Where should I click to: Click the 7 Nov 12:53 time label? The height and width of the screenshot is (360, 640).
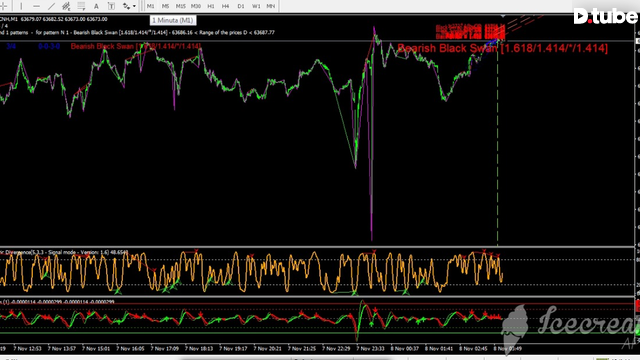point(27,349)
